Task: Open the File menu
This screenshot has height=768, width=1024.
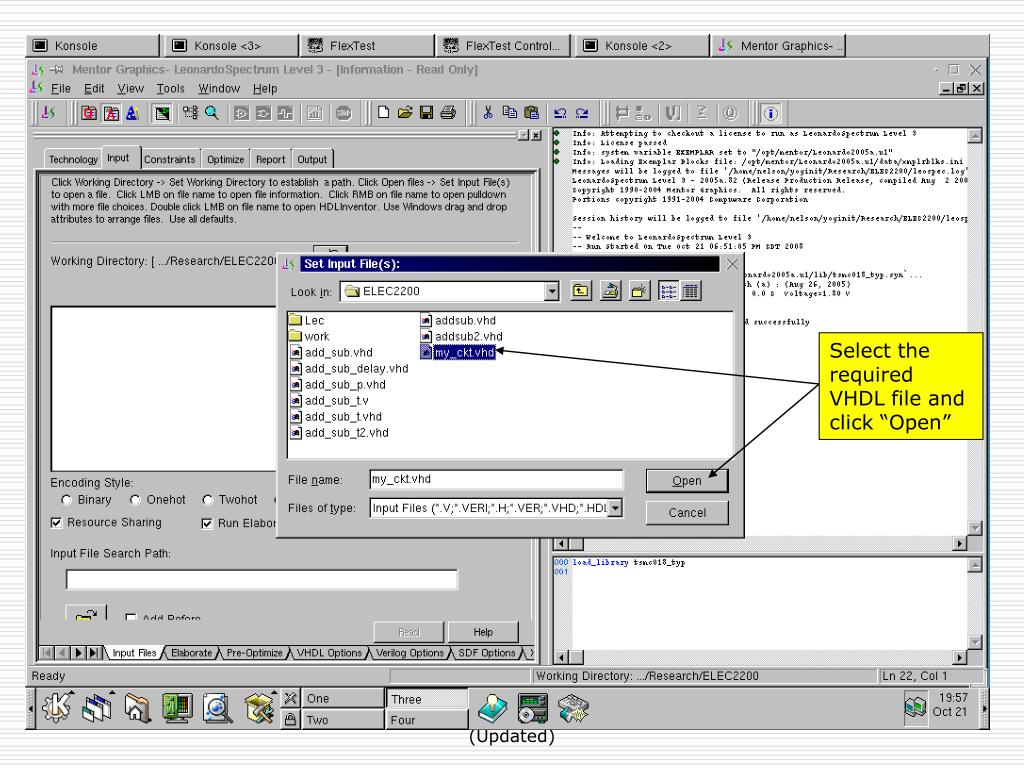Action: click(60, 88)
